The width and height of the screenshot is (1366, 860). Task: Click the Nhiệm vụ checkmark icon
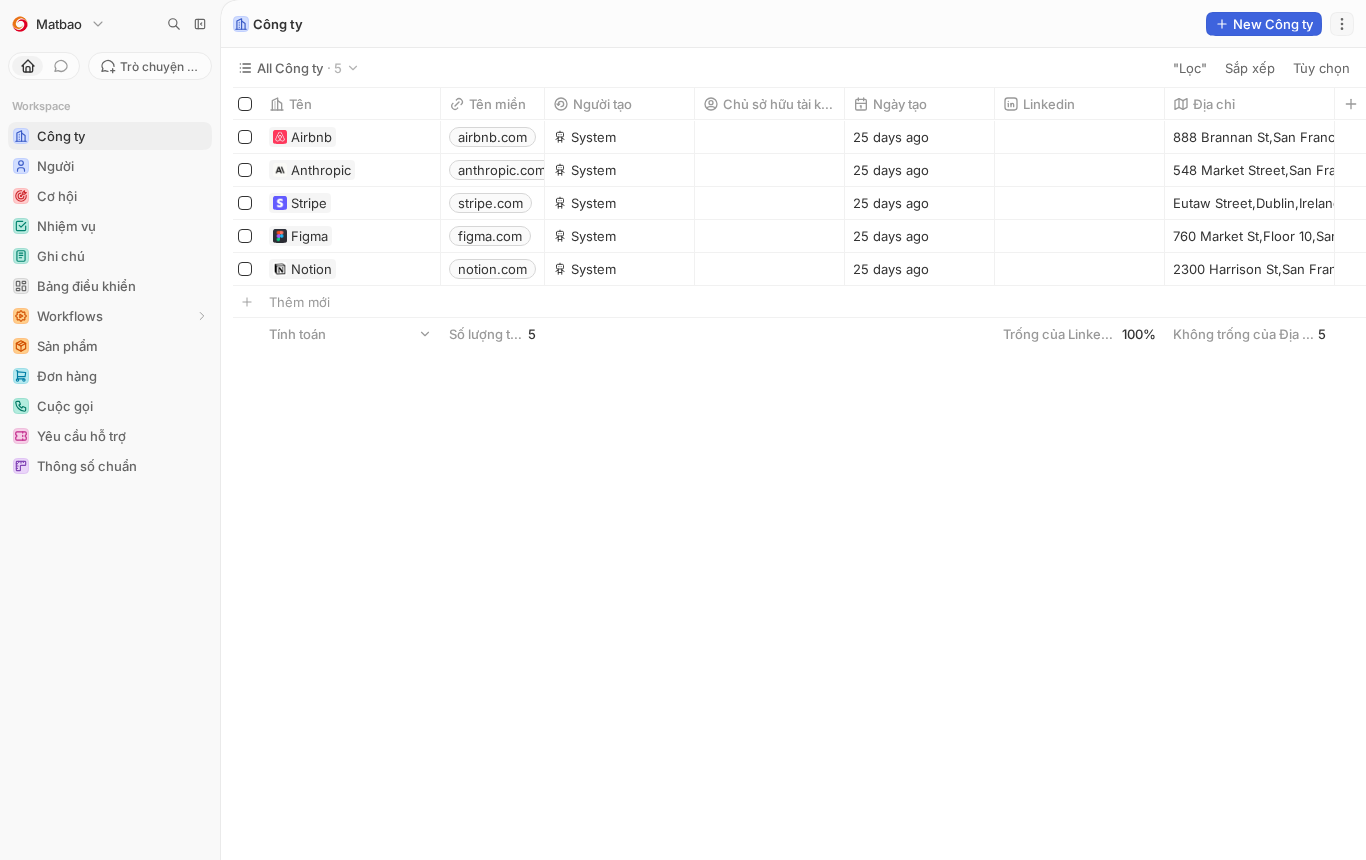[x=21, y=226]
